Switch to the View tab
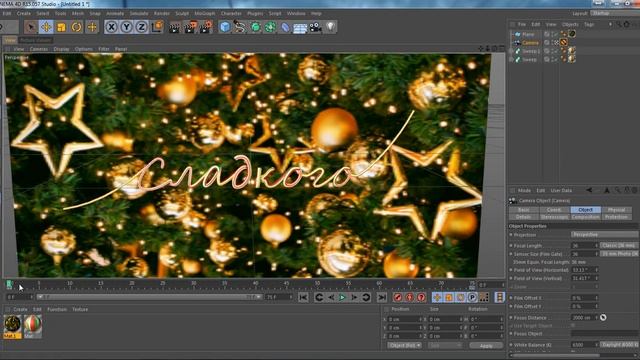 (10, 40)
